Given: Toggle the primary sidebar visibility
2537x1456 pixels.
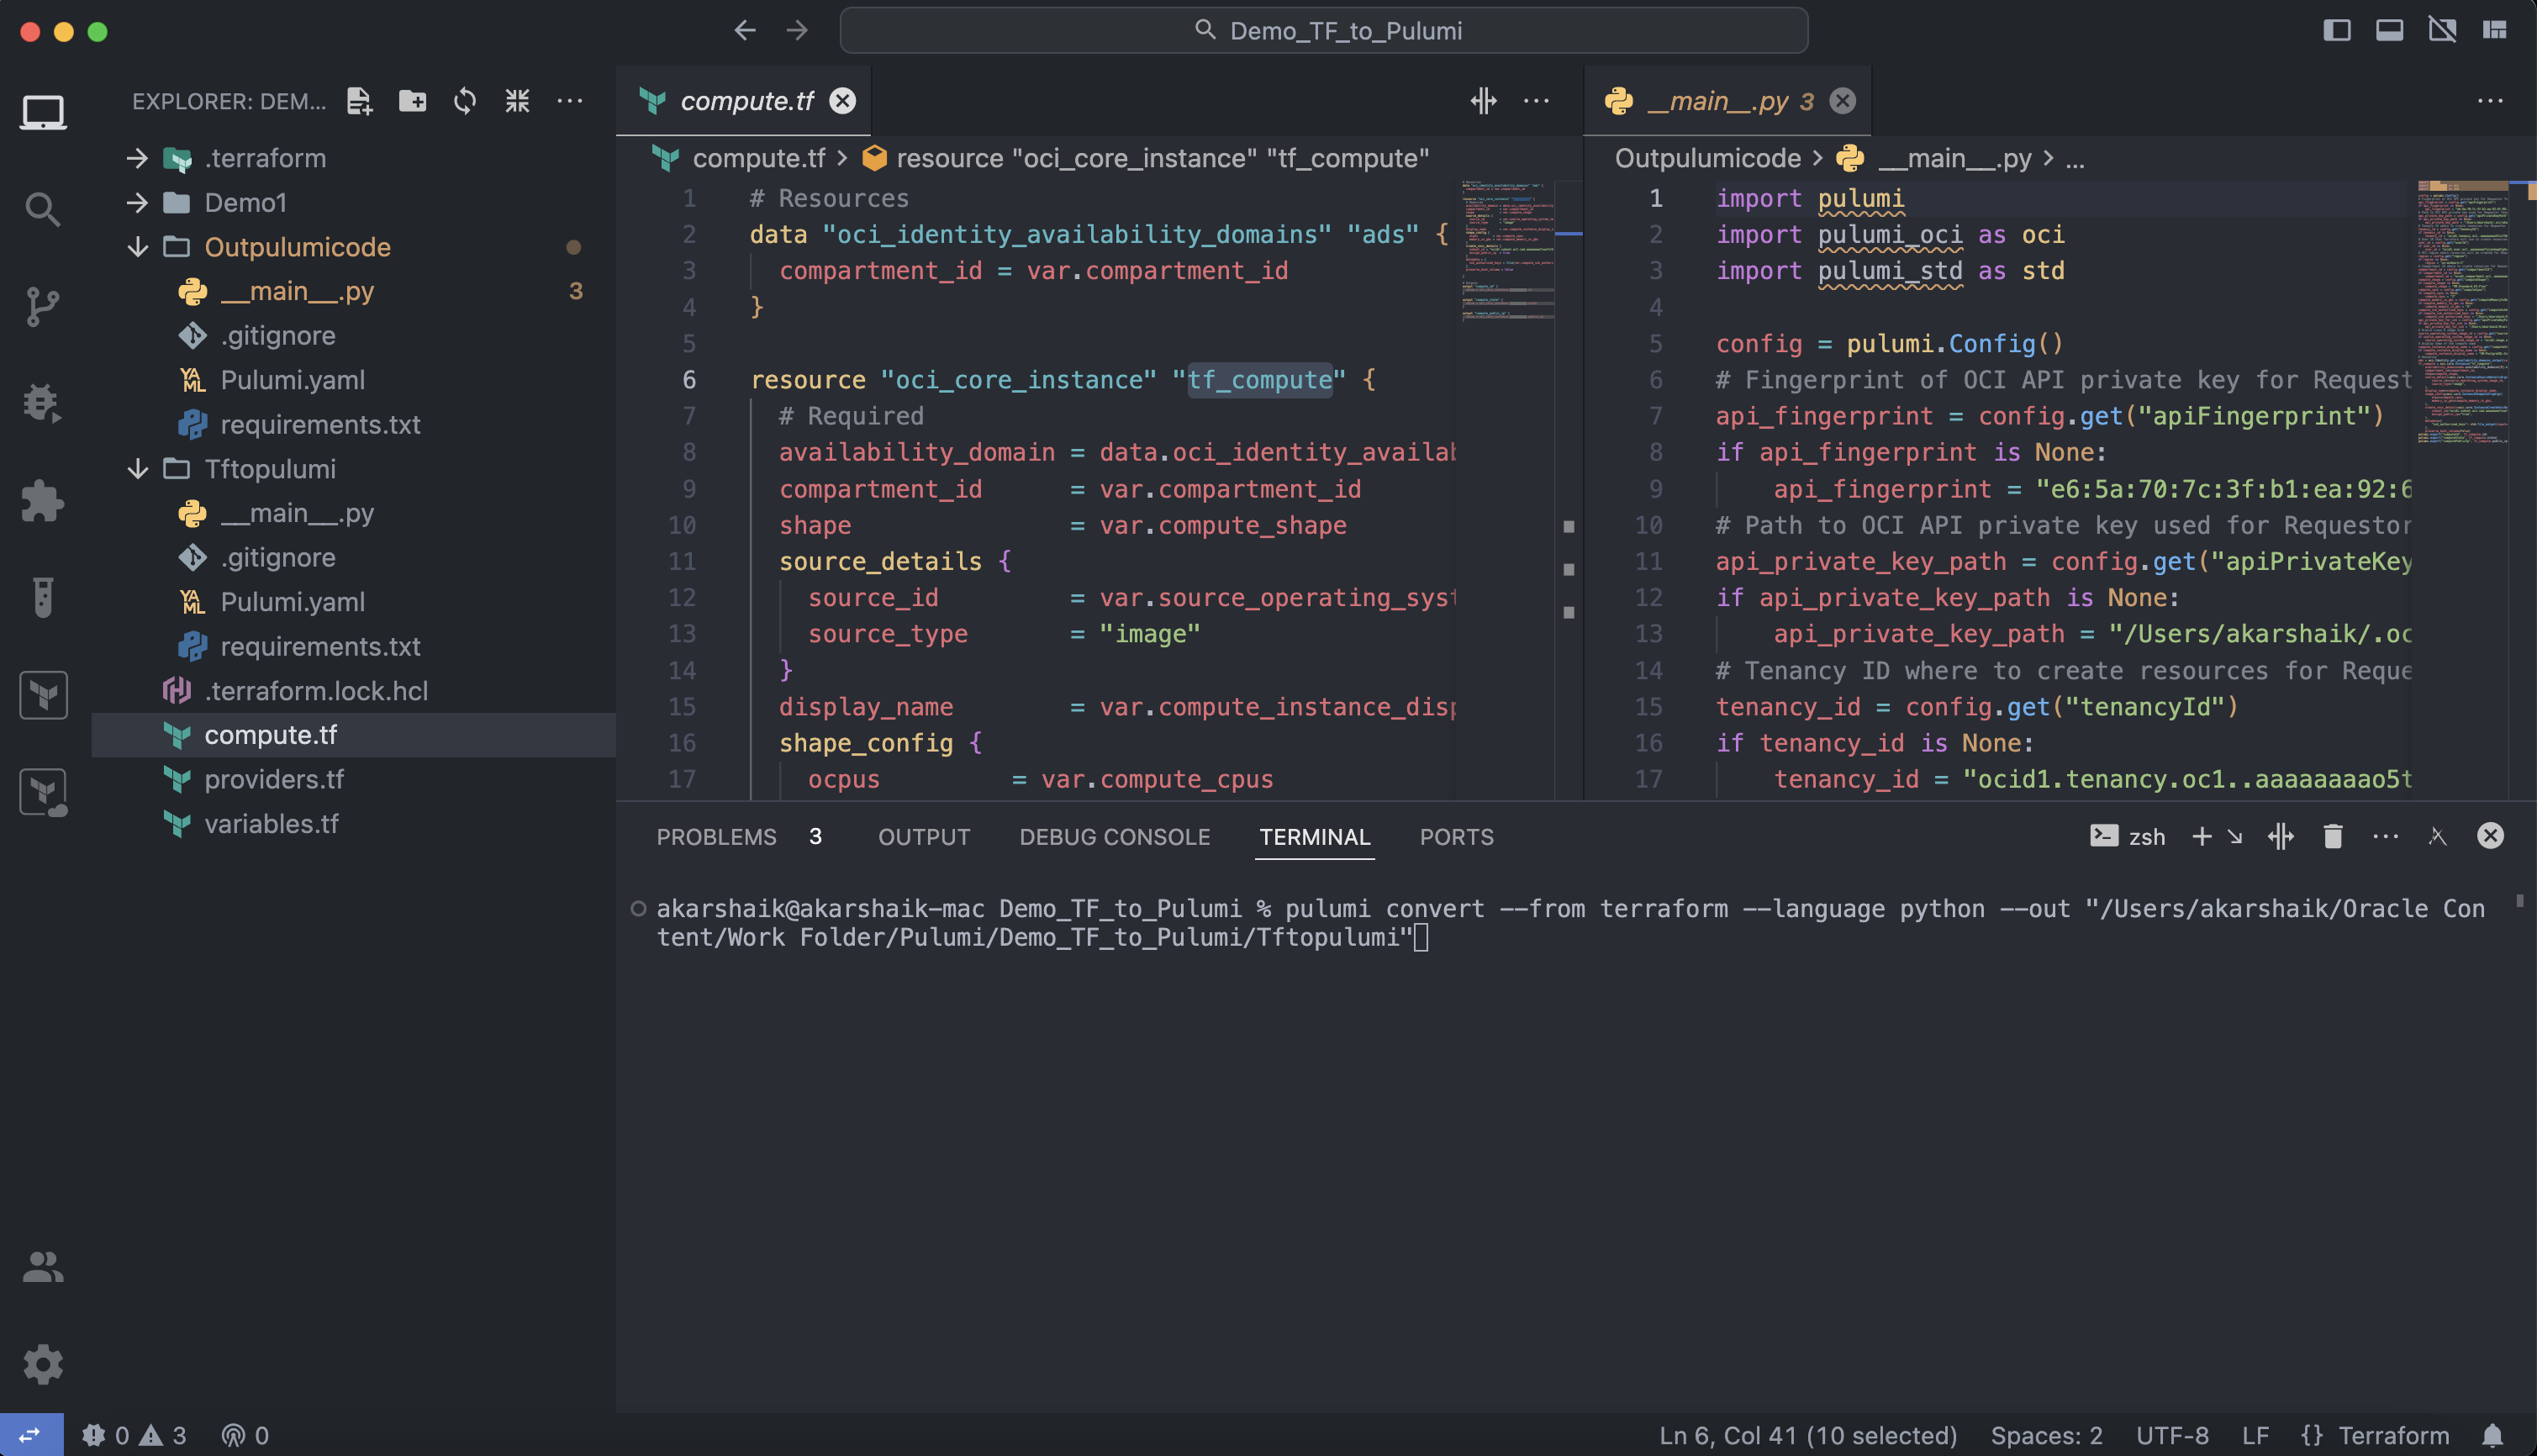Looking at the screenshot, I should click(x=2337, y=30).
